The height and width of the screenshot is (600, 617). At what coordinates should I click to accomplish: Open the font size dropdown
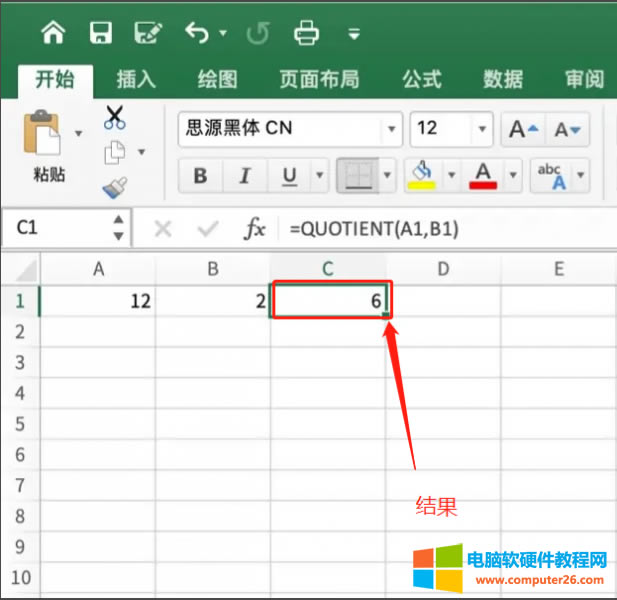pos(483,129)
